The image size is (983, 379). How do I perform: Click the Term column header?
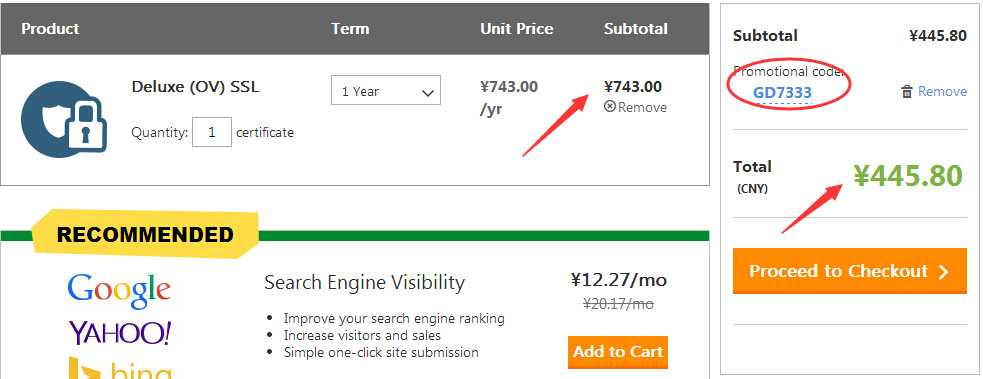[350, 29]
